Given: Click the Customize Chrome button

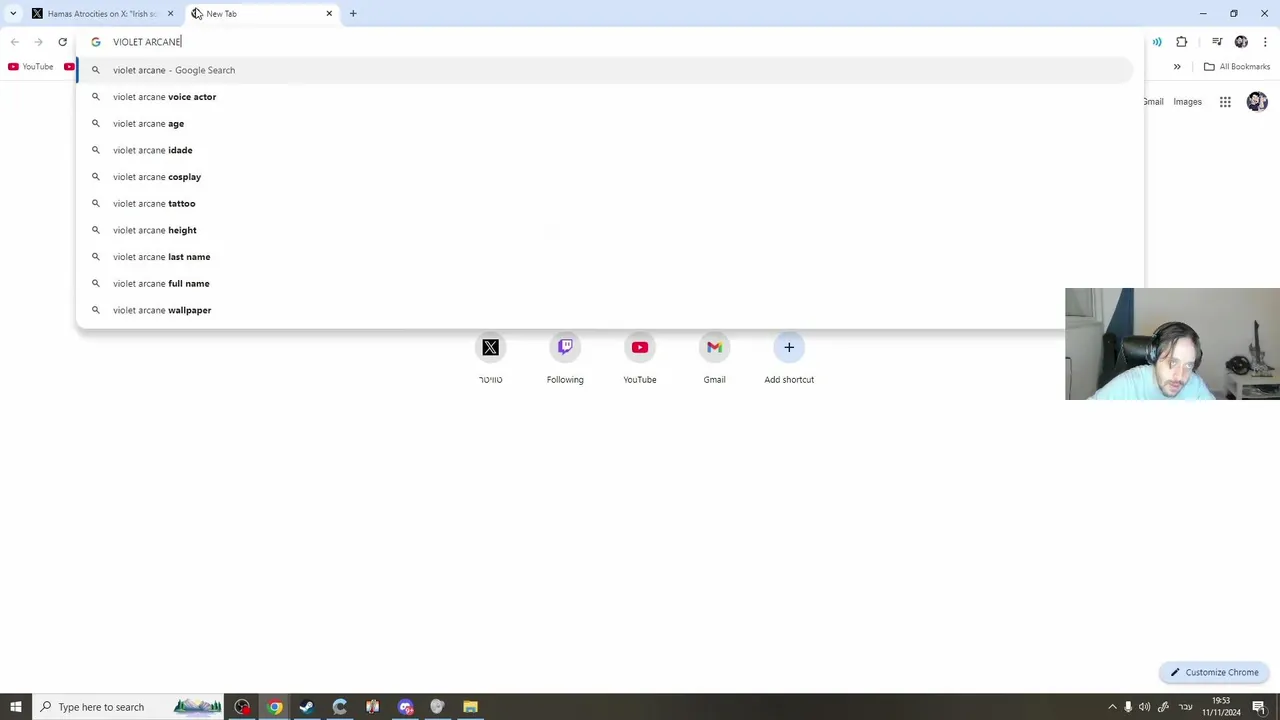Looking at the screenshot, I should 1214,673.
